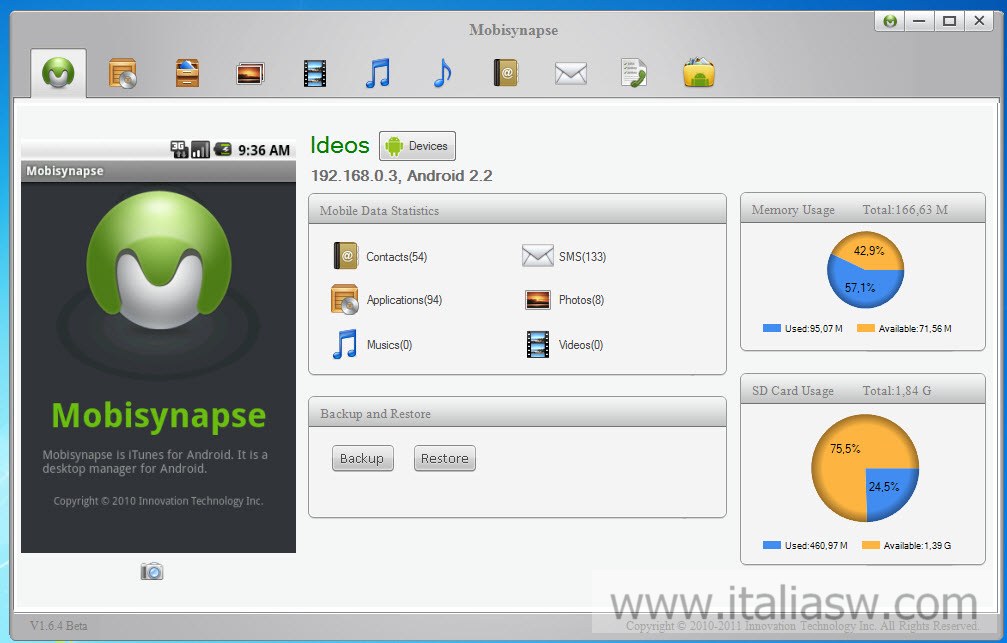The width and height of the screenshot is (1007, 643).
Task: Open the Applications toolbar icon
Action: click(x=122, y=73)
